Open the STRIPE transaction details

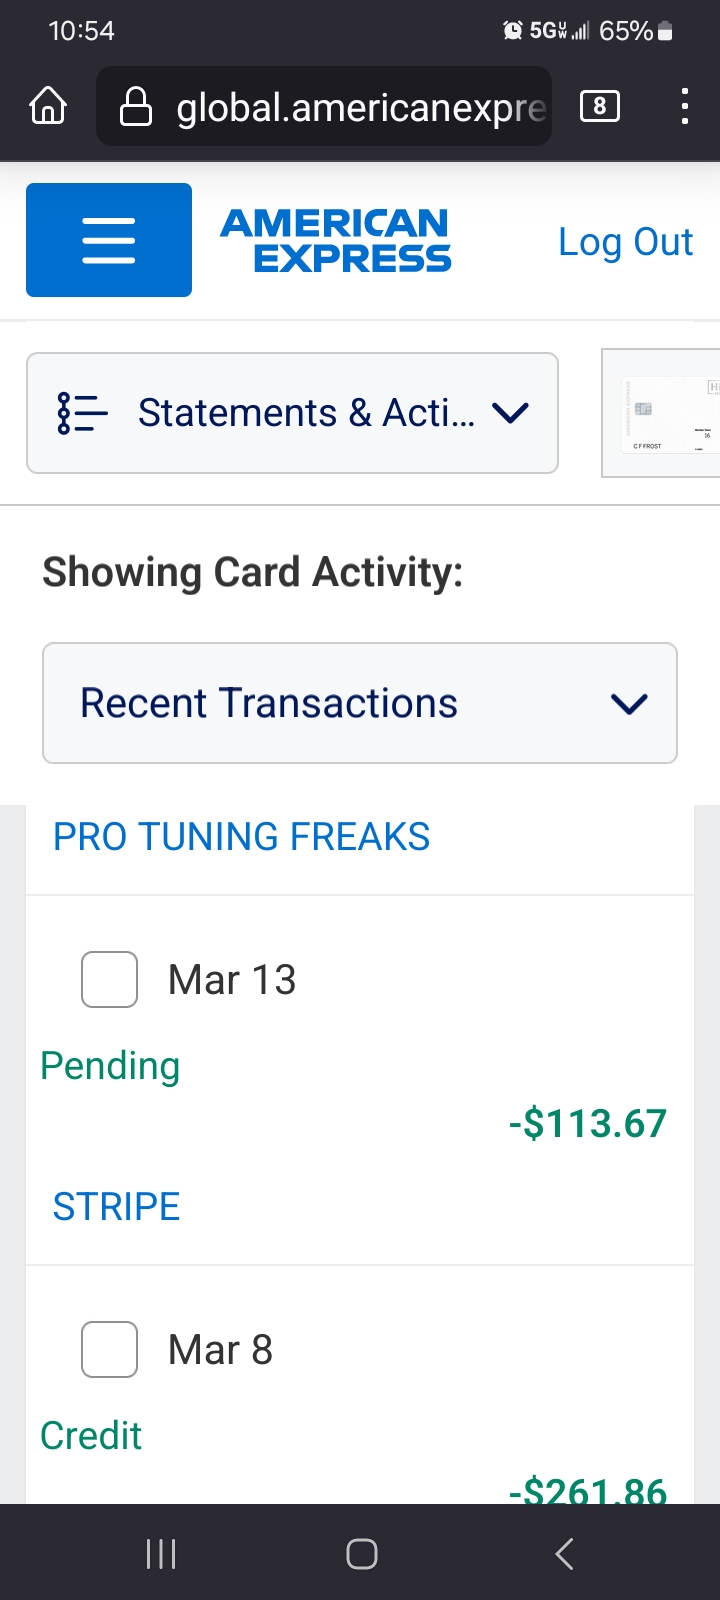116,1207
